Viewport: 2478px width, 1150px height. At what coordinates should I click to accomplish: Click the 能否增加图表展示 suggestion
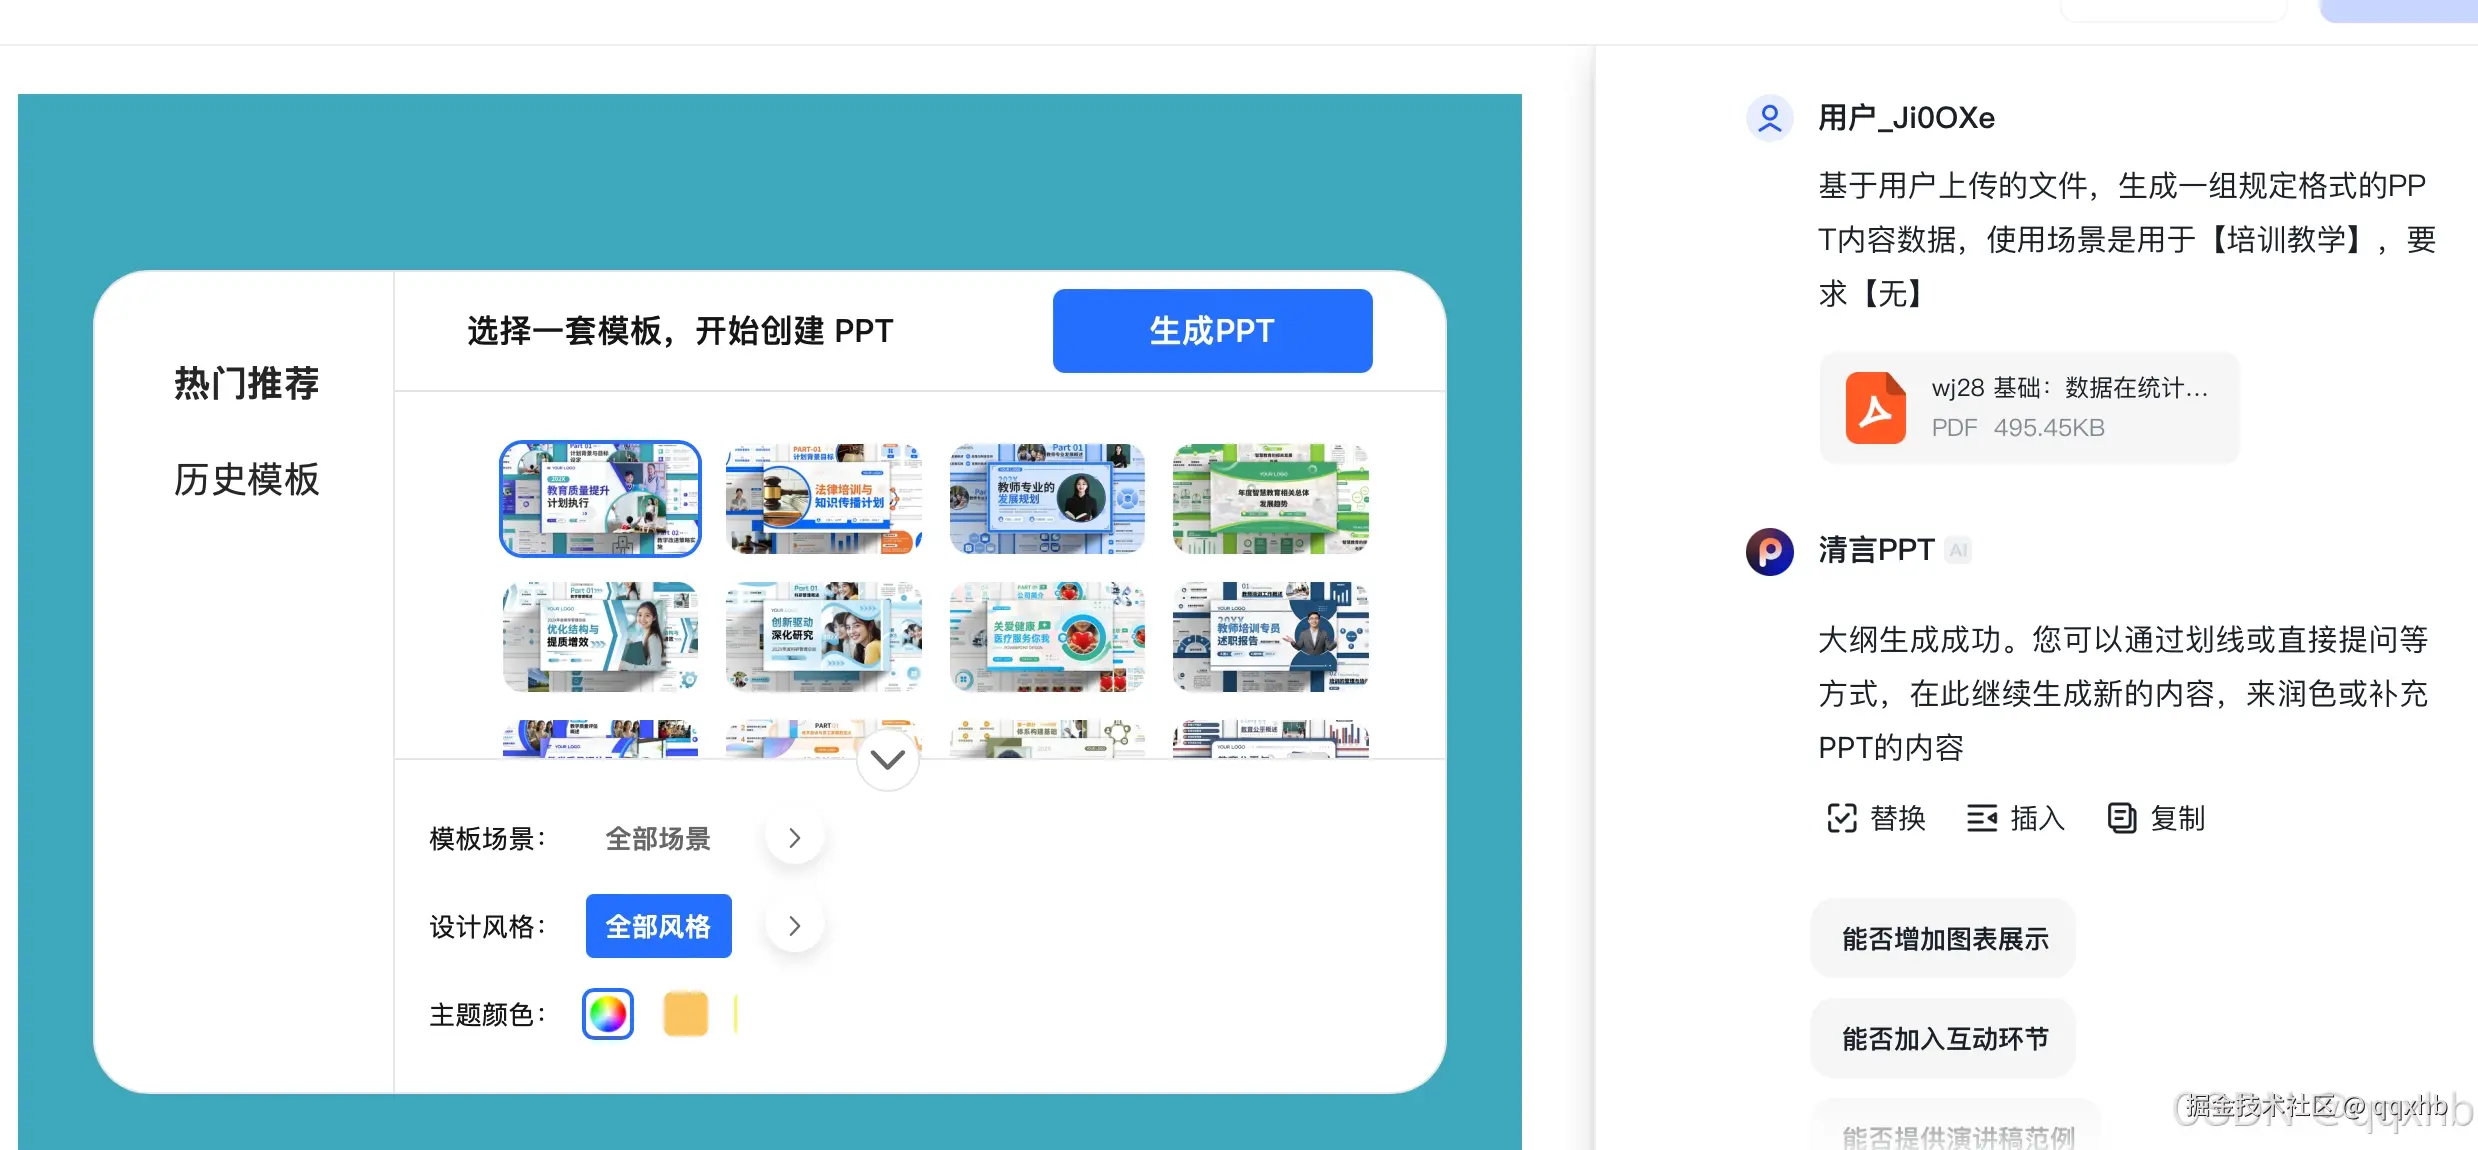click(1941, 938)
